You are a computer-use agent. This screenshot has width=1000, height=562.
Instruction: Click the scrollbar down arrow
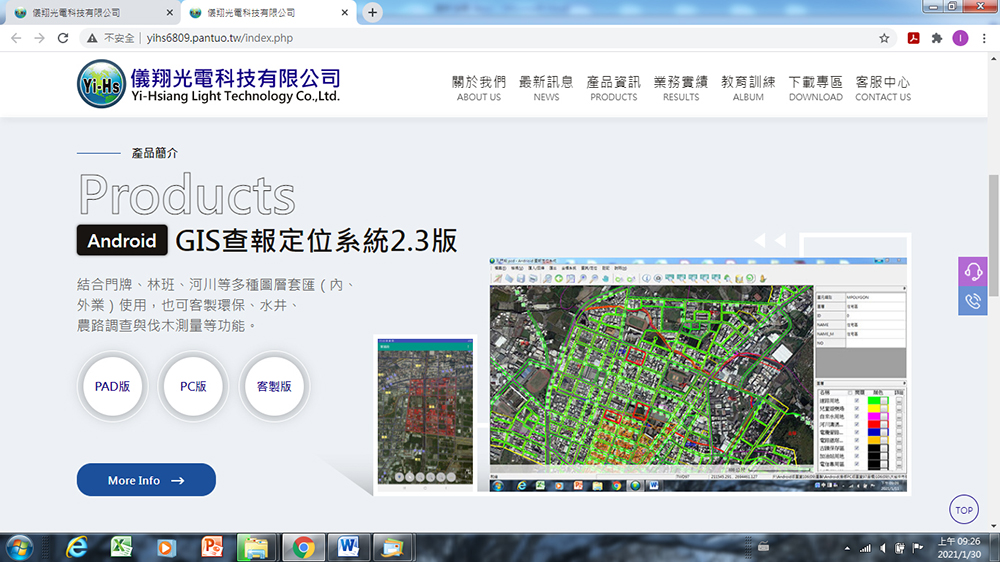(x=994, y=526)
